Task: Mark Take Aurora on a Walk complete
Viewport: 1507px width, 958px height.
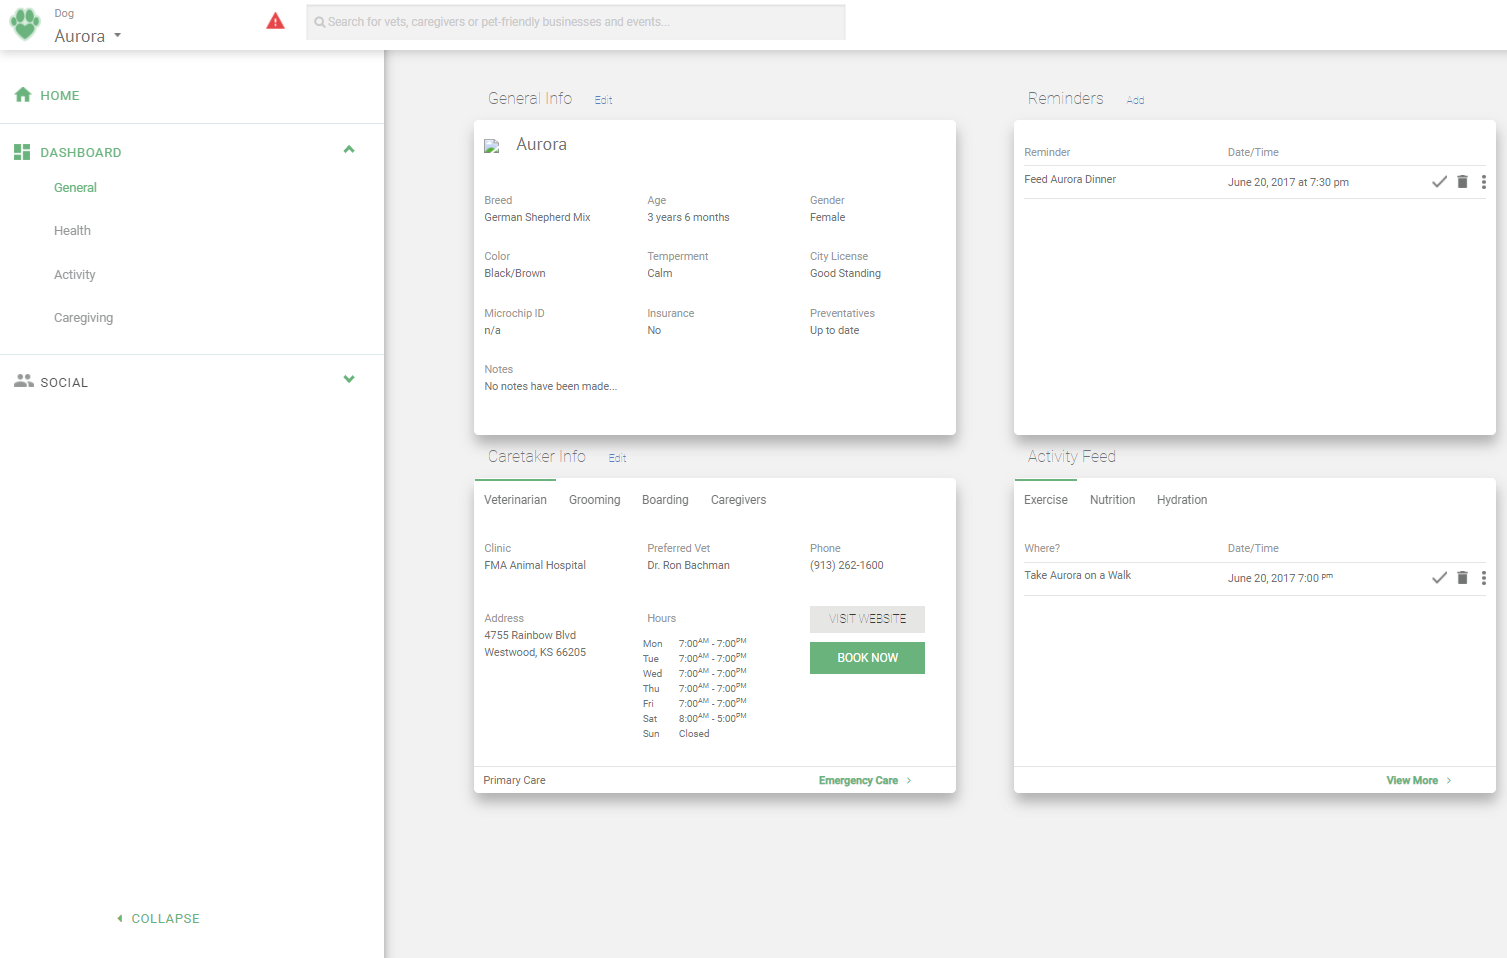Action: 1439,578
